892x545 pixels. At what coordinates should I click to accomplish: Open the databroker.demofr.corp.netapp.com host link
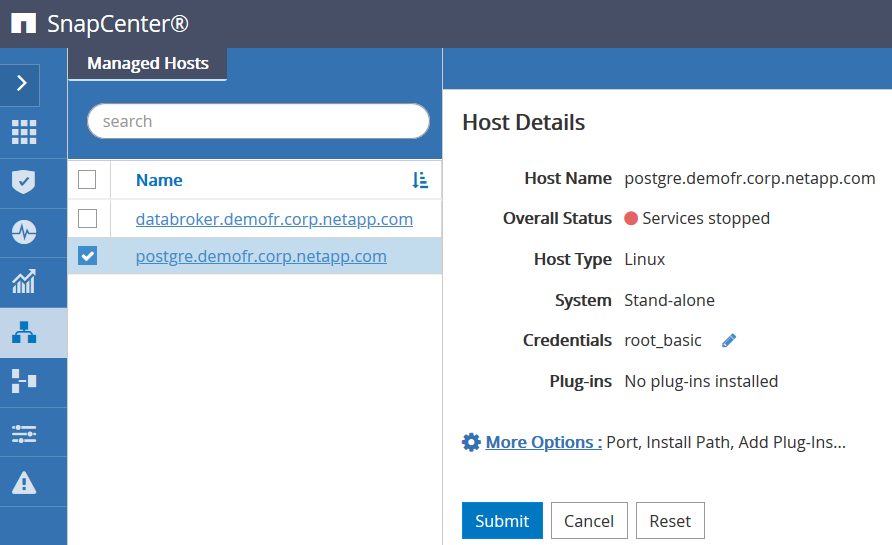coord(274,219)
